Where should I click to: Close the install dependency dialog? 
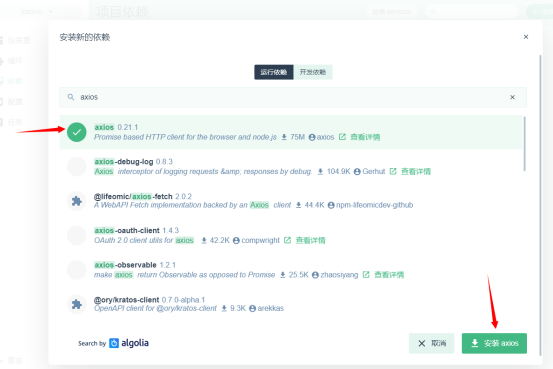[x=525, y=37]
